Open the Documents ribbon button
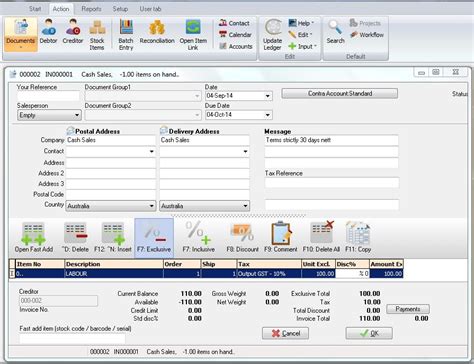This screenshot has height=364, width=474. (x=21, y=35)
